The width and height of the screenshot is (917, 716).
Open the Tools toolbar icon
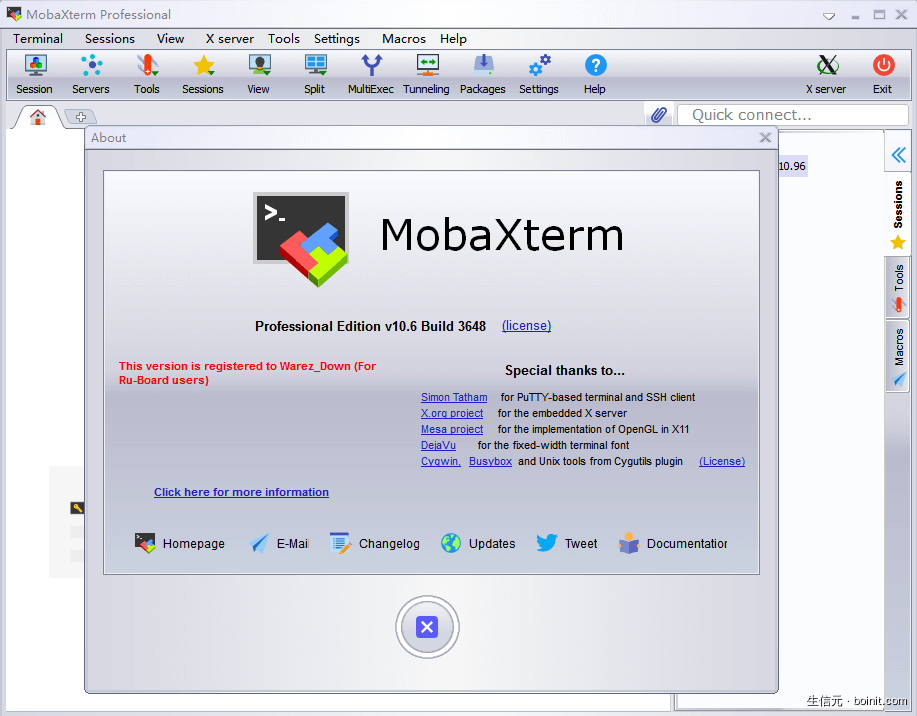click(147, 74)
